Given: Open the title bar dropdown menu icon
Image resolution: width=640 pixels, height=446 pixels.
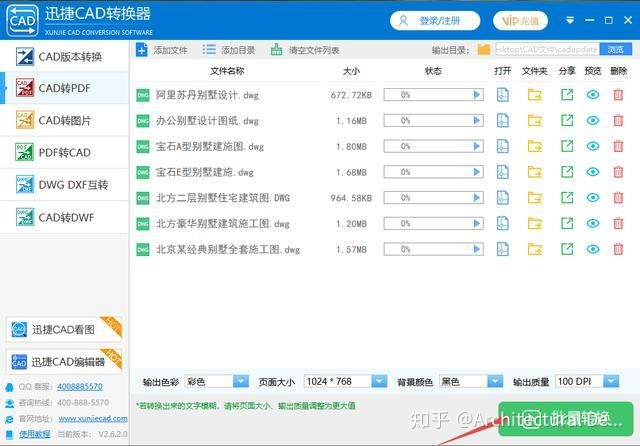Looking at the screenshot, I should tap(570, 20).
